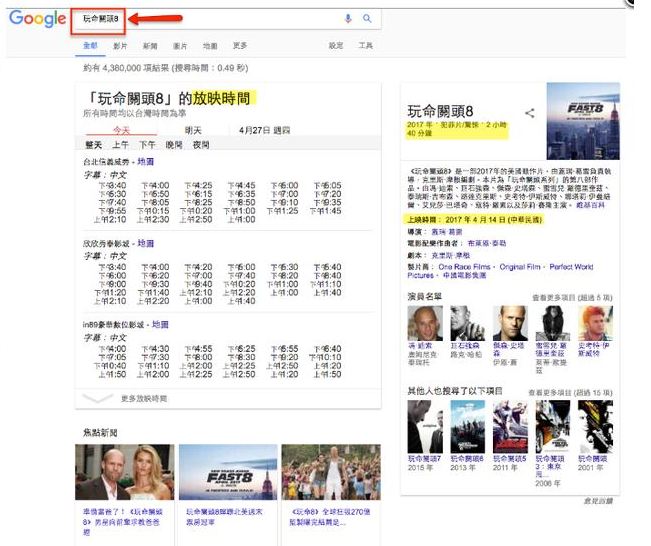Switch to the 圖片 search tab
The image size is (651, 546).
(x=180, y=46)
